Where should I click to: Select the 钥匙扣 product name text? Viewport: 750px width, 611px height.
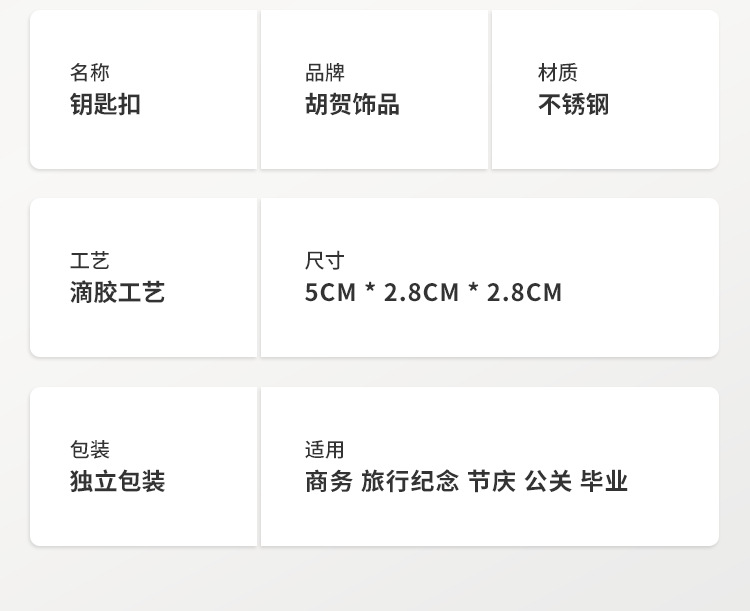tap(105, 104)
